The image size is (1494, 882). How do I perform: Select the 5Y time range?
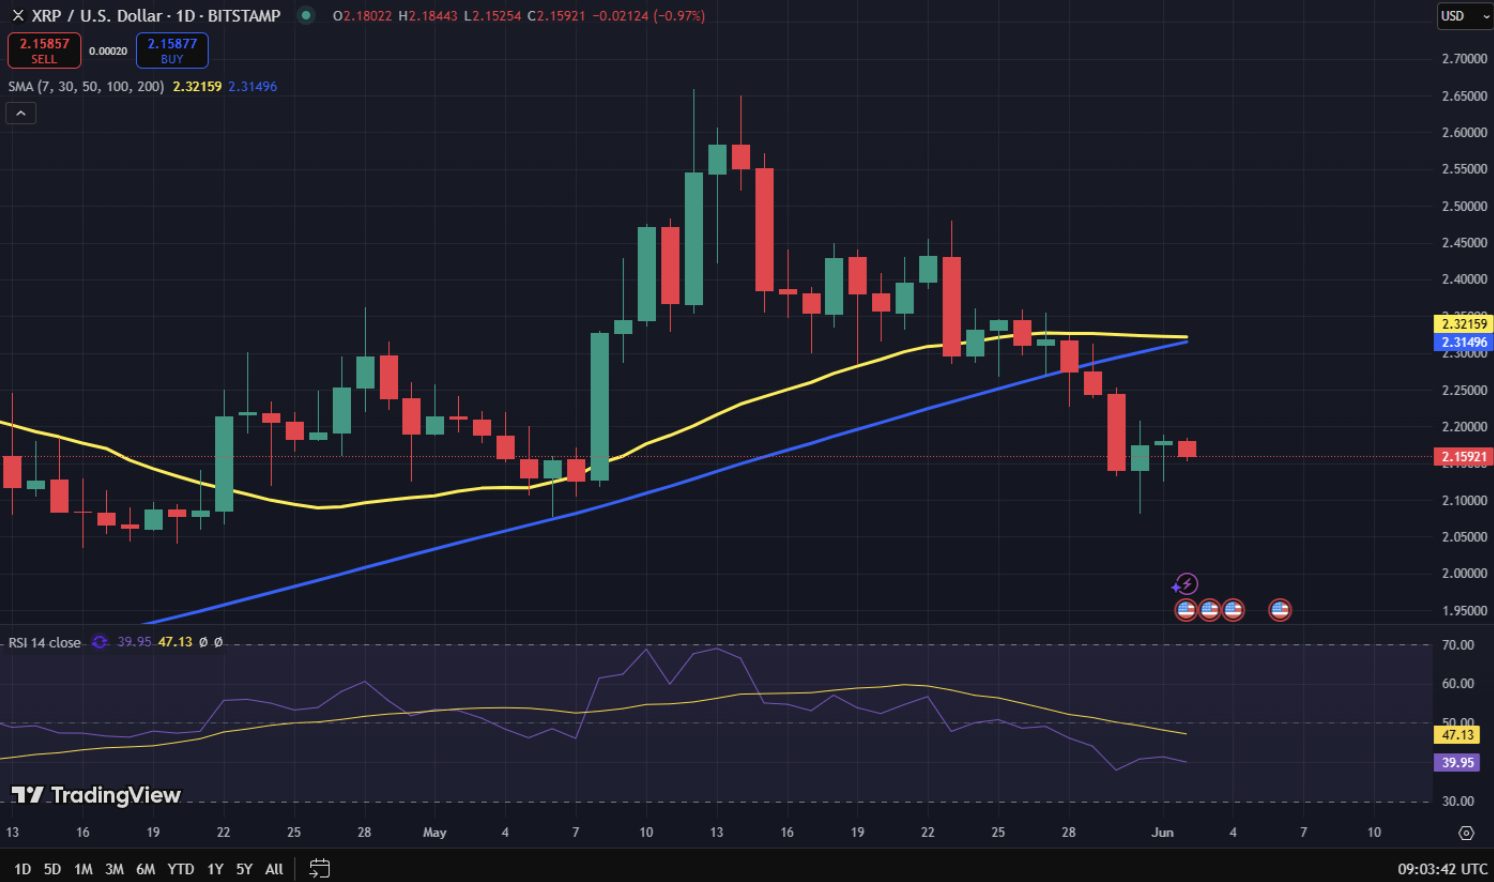coord(244,869)
